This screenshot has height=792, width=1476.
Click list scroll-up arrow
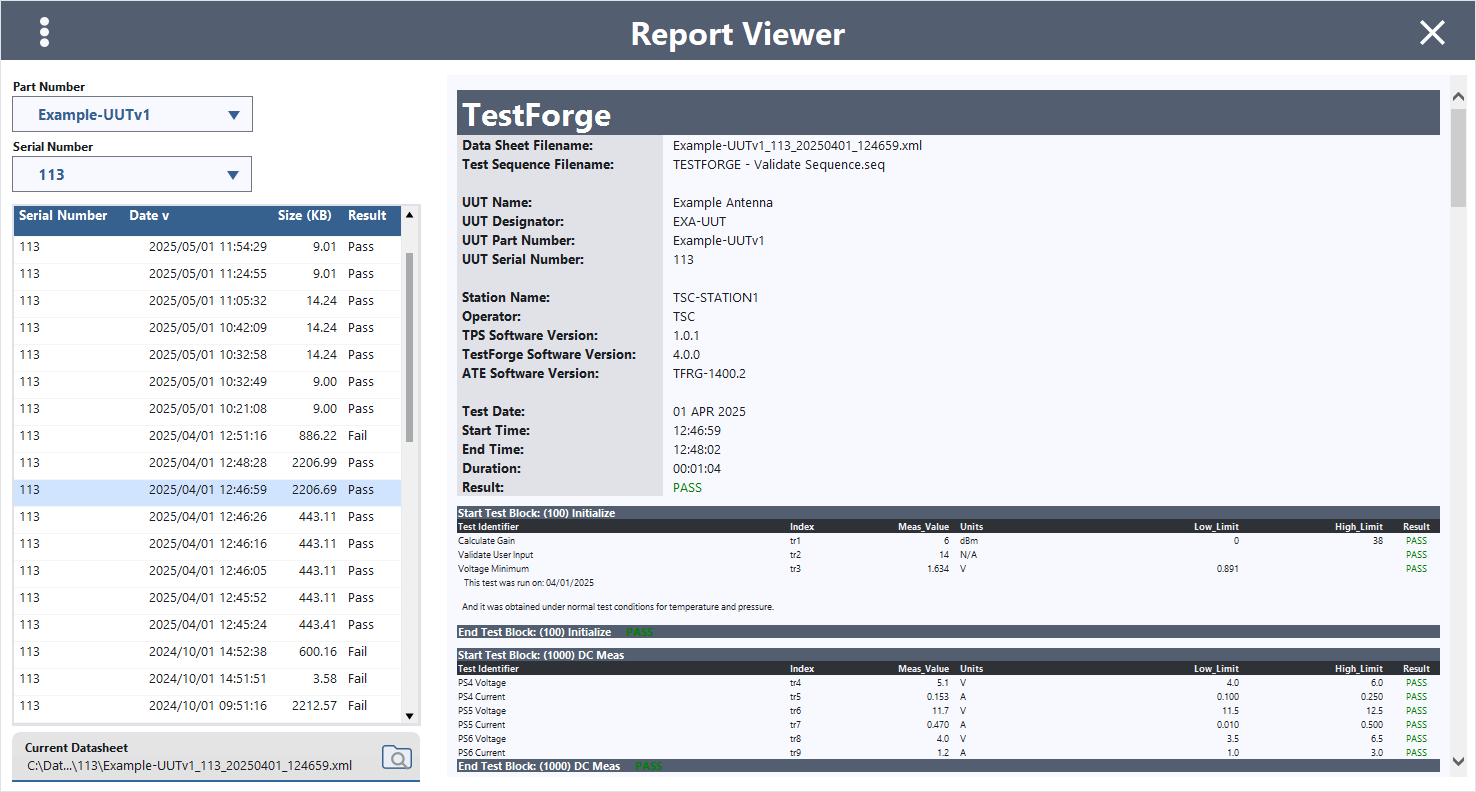[409, 215]
